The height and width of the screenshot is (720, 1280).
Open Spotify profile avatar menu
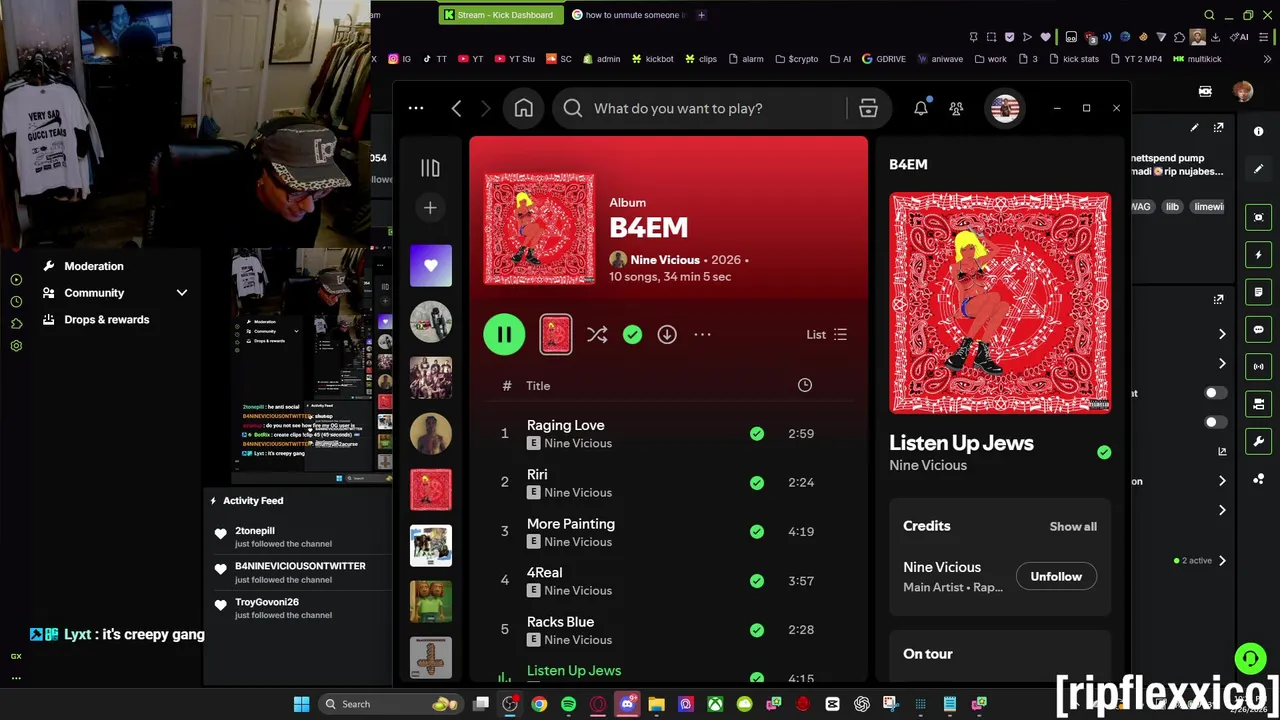click(1005, 108)
